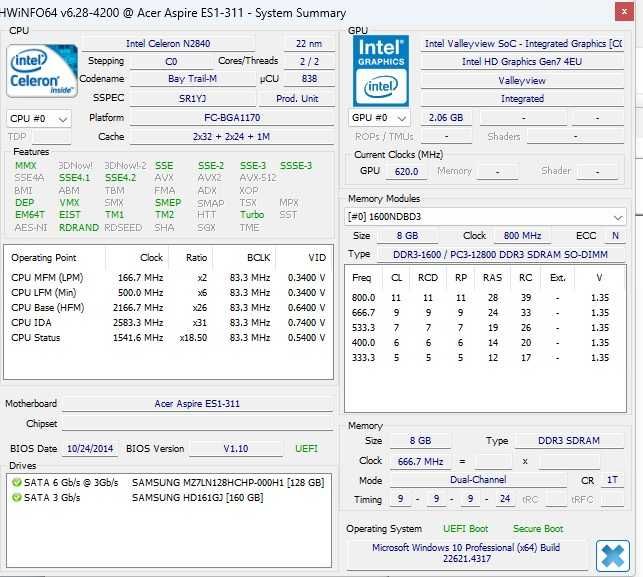Click the EIST feature label
Screen dimensions: 643x577
(70, 215)
